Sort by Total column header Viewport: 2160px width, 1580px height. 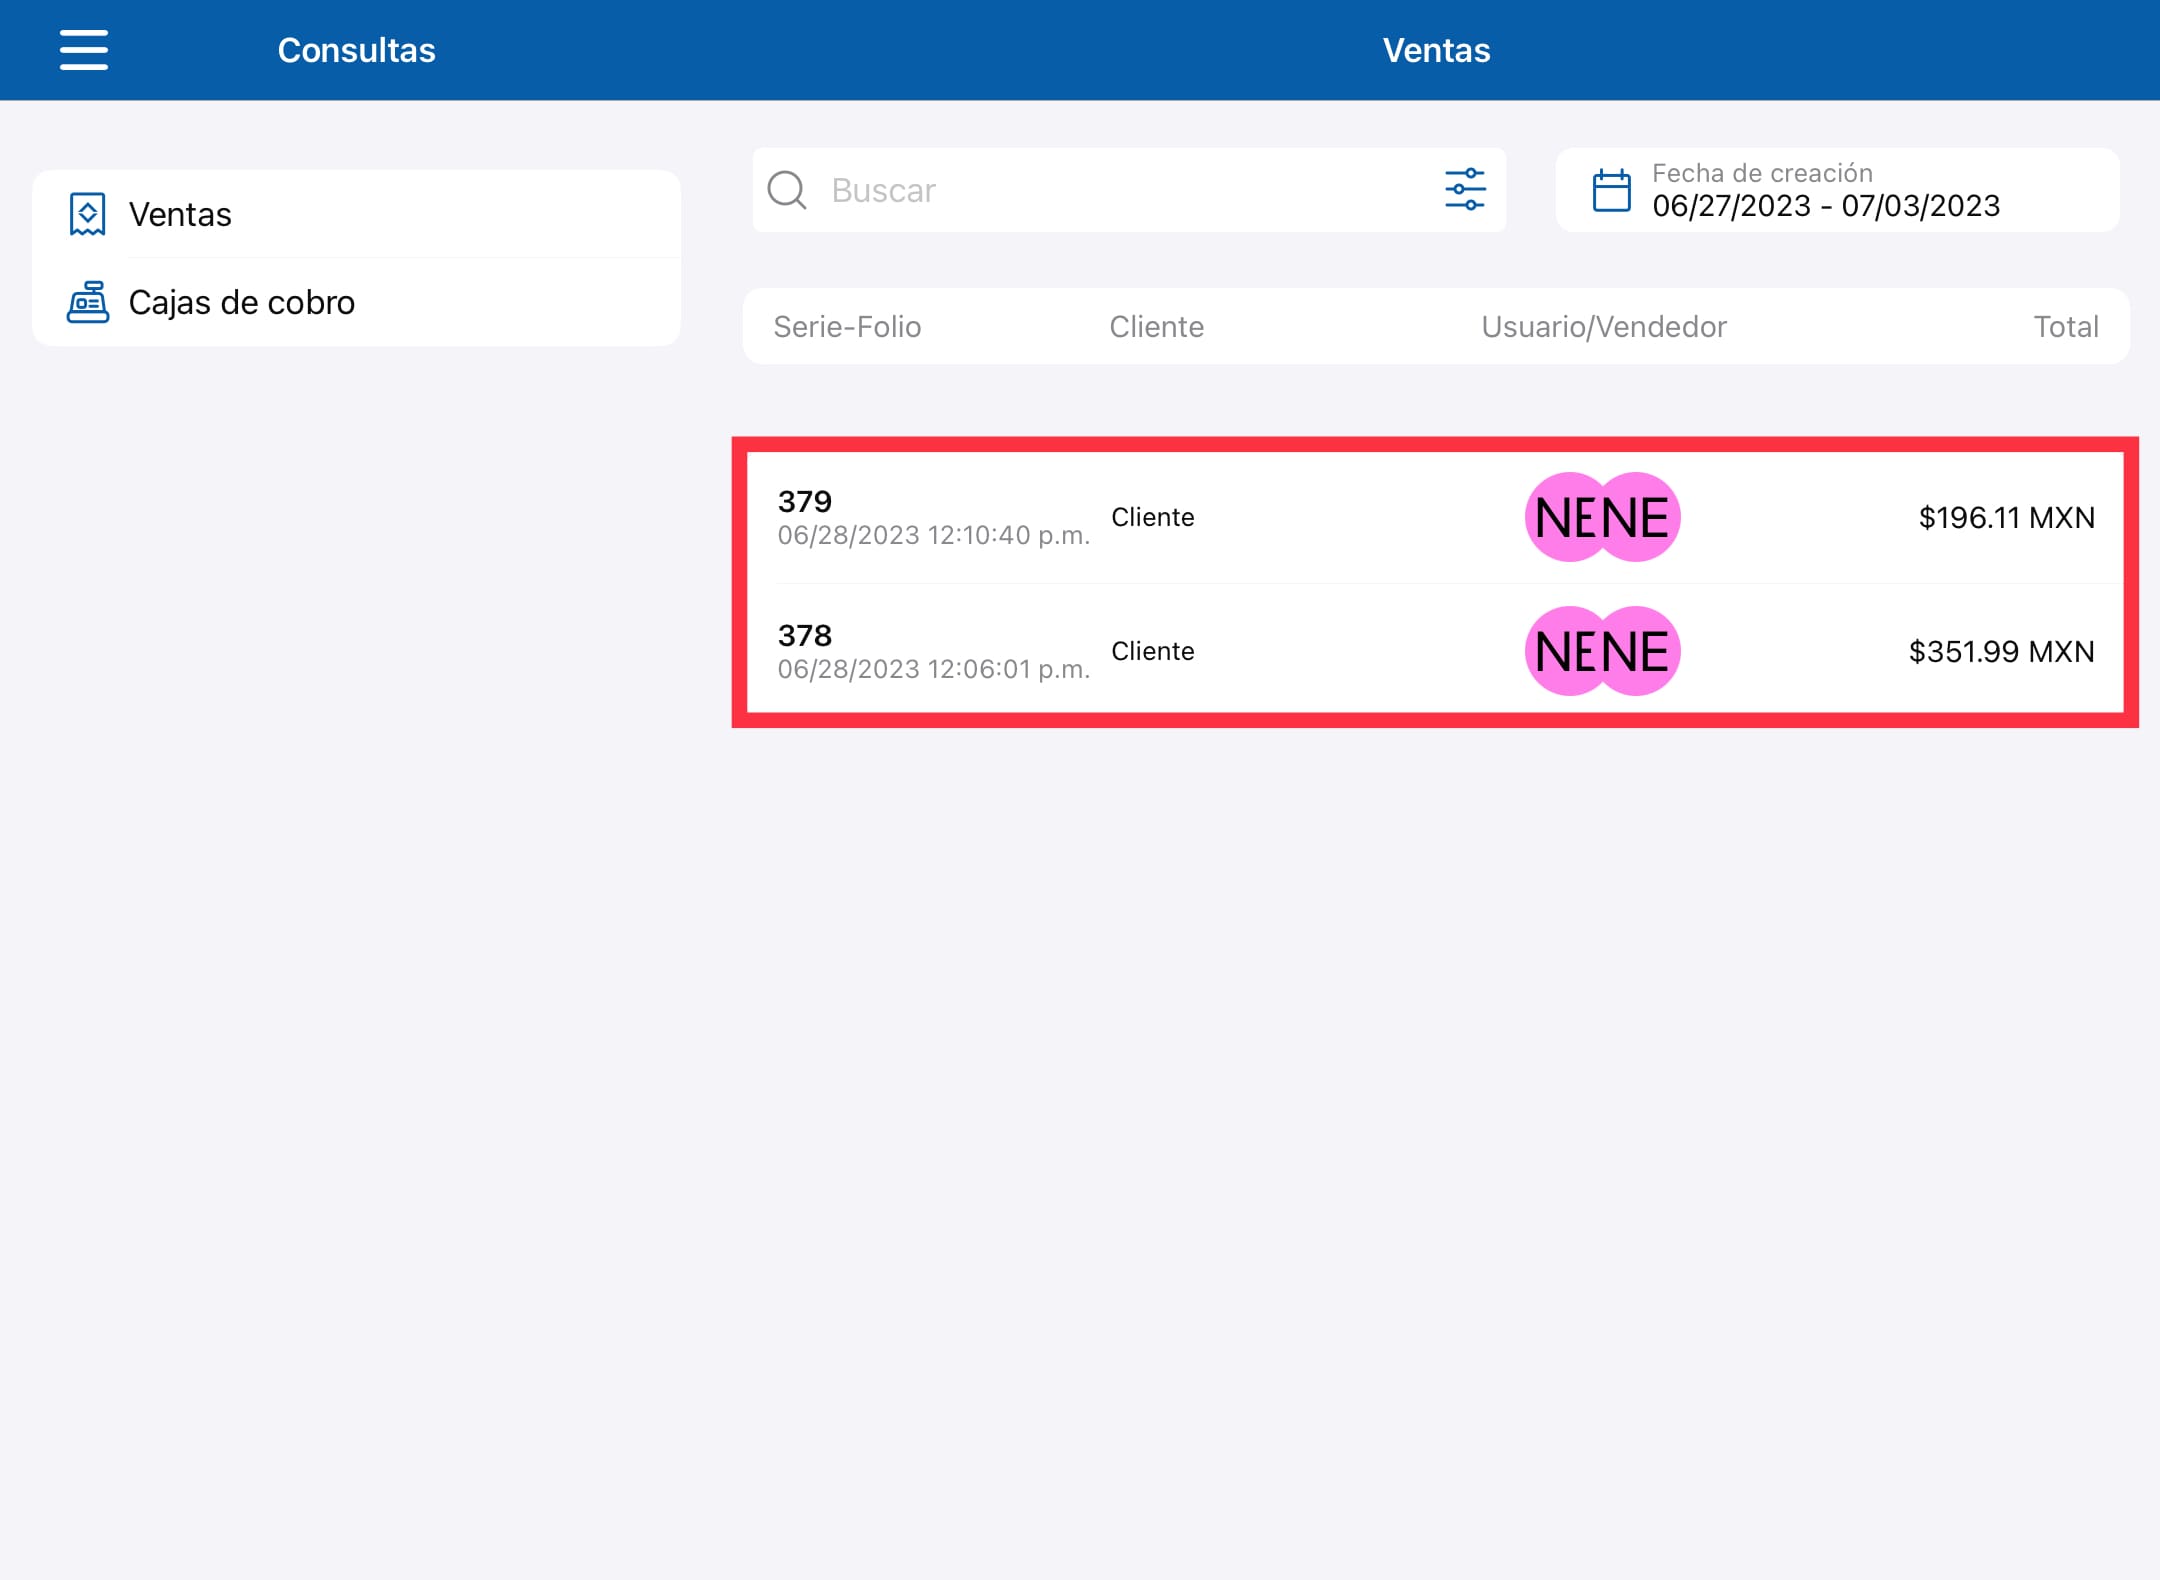[x=2066, y=327]
